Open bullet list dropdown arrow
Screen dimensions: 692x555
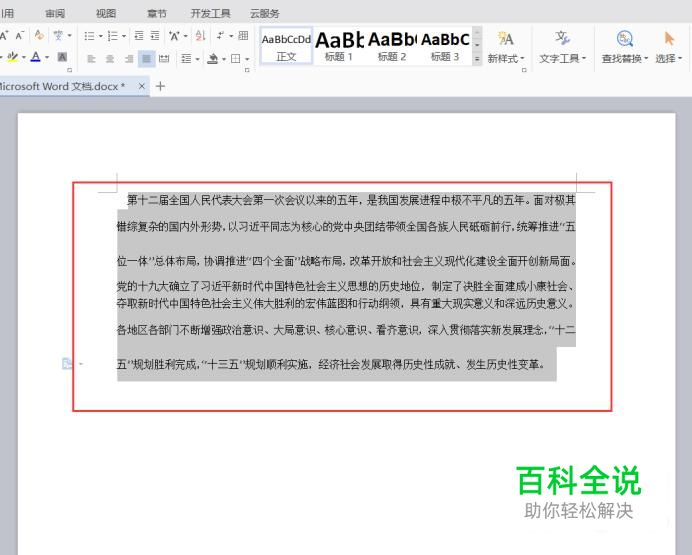click(x=100, y=36)
